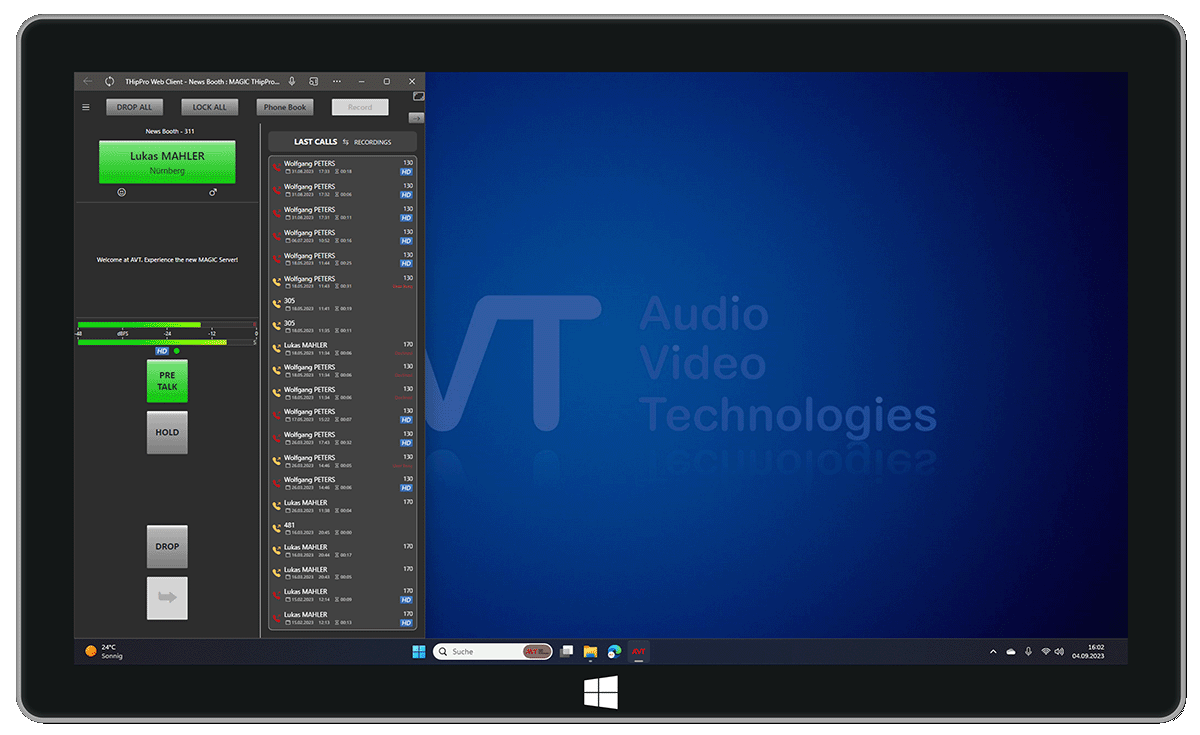The image size is (1200, 735).
Task: Expand the side panel with the right arrow button
Action: click(x=417, y=117)
